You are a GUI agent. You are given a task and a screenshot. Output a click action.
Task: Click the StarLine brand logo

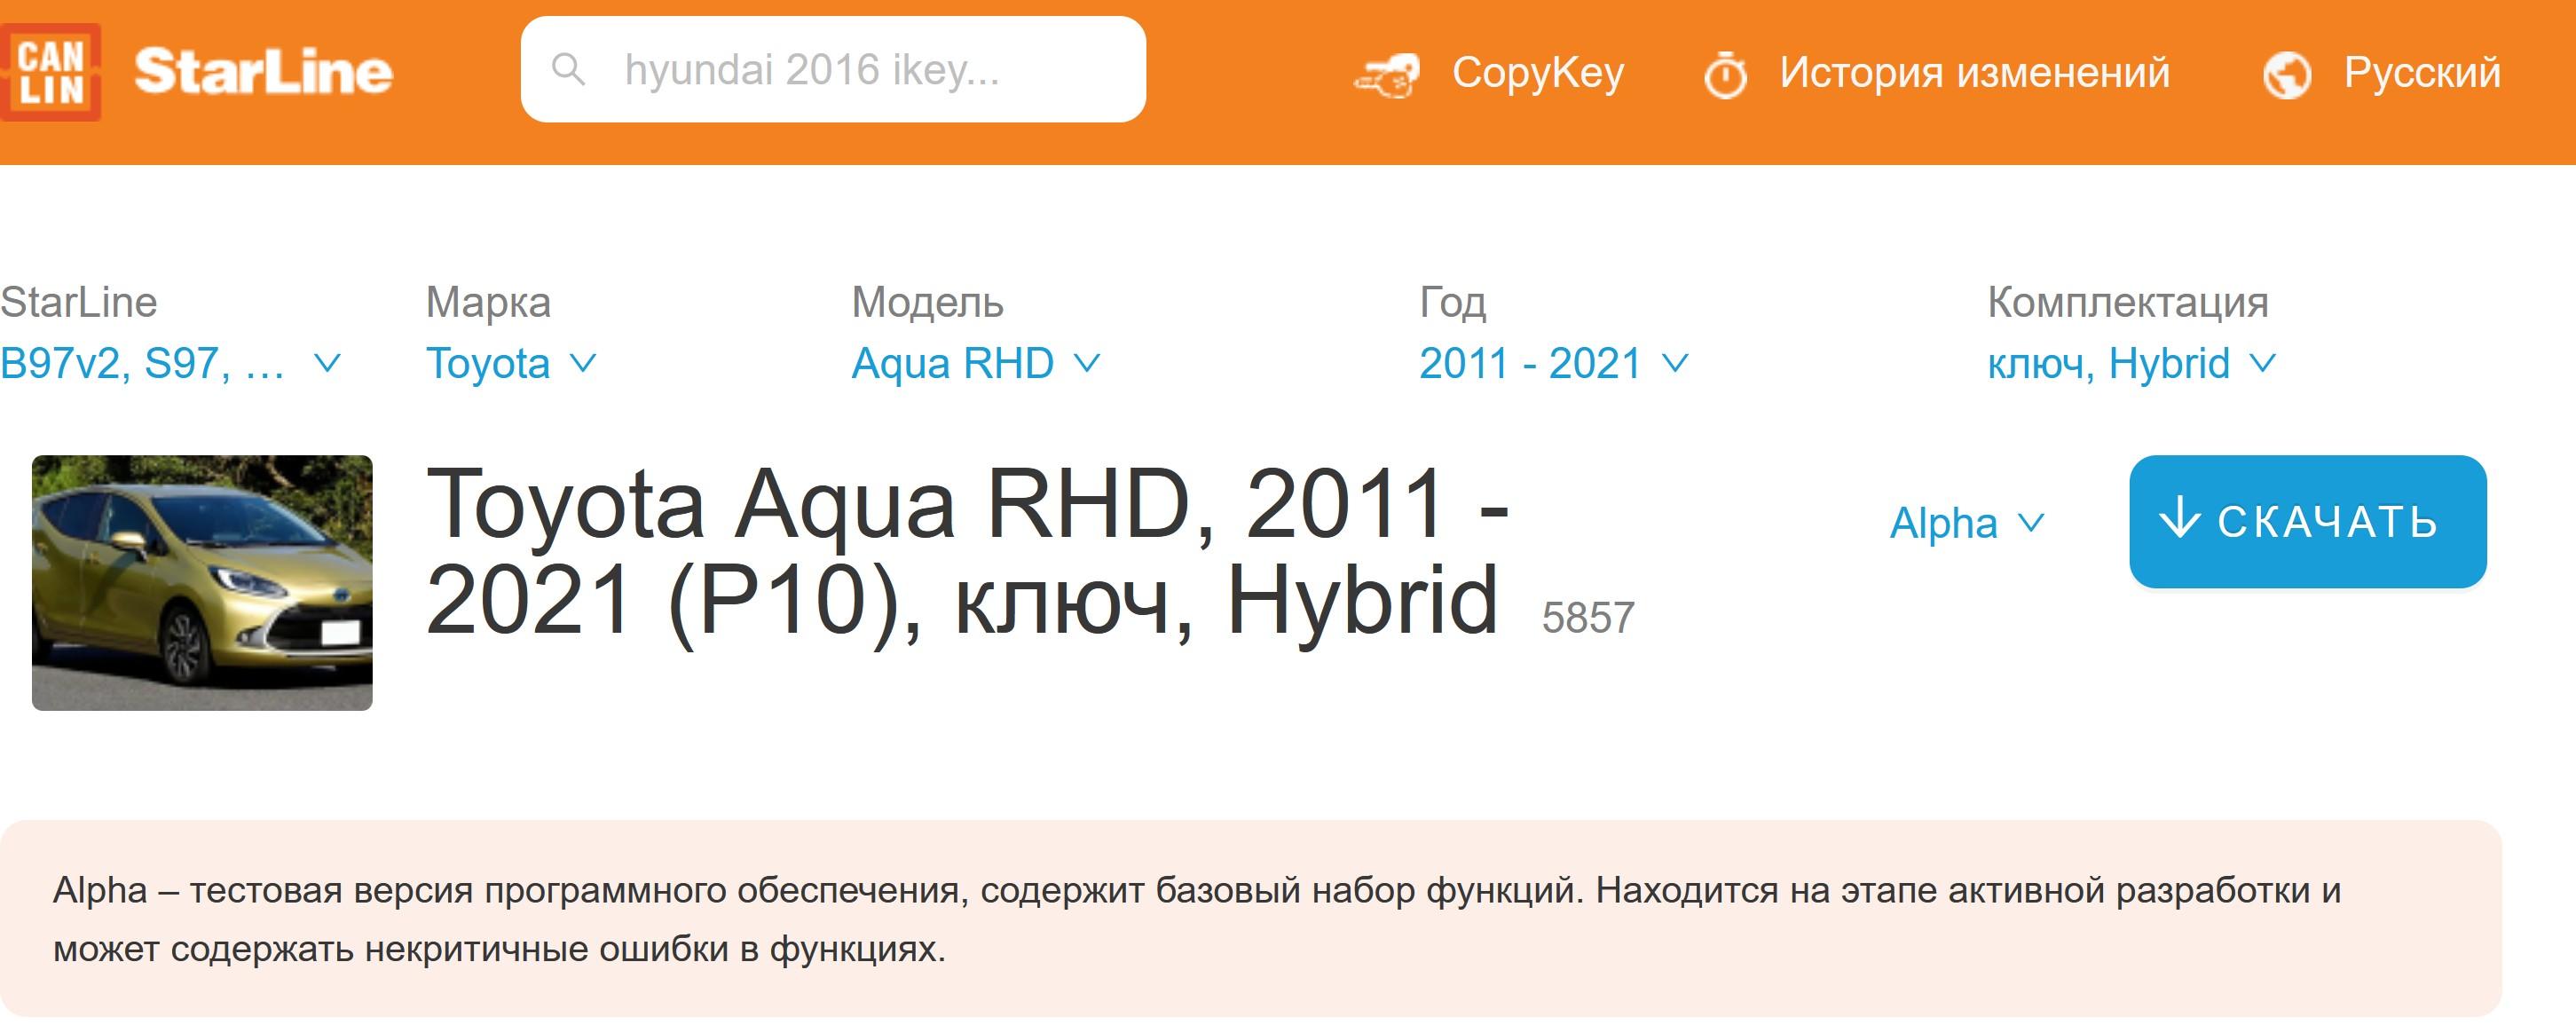click(x=263, y=72)
